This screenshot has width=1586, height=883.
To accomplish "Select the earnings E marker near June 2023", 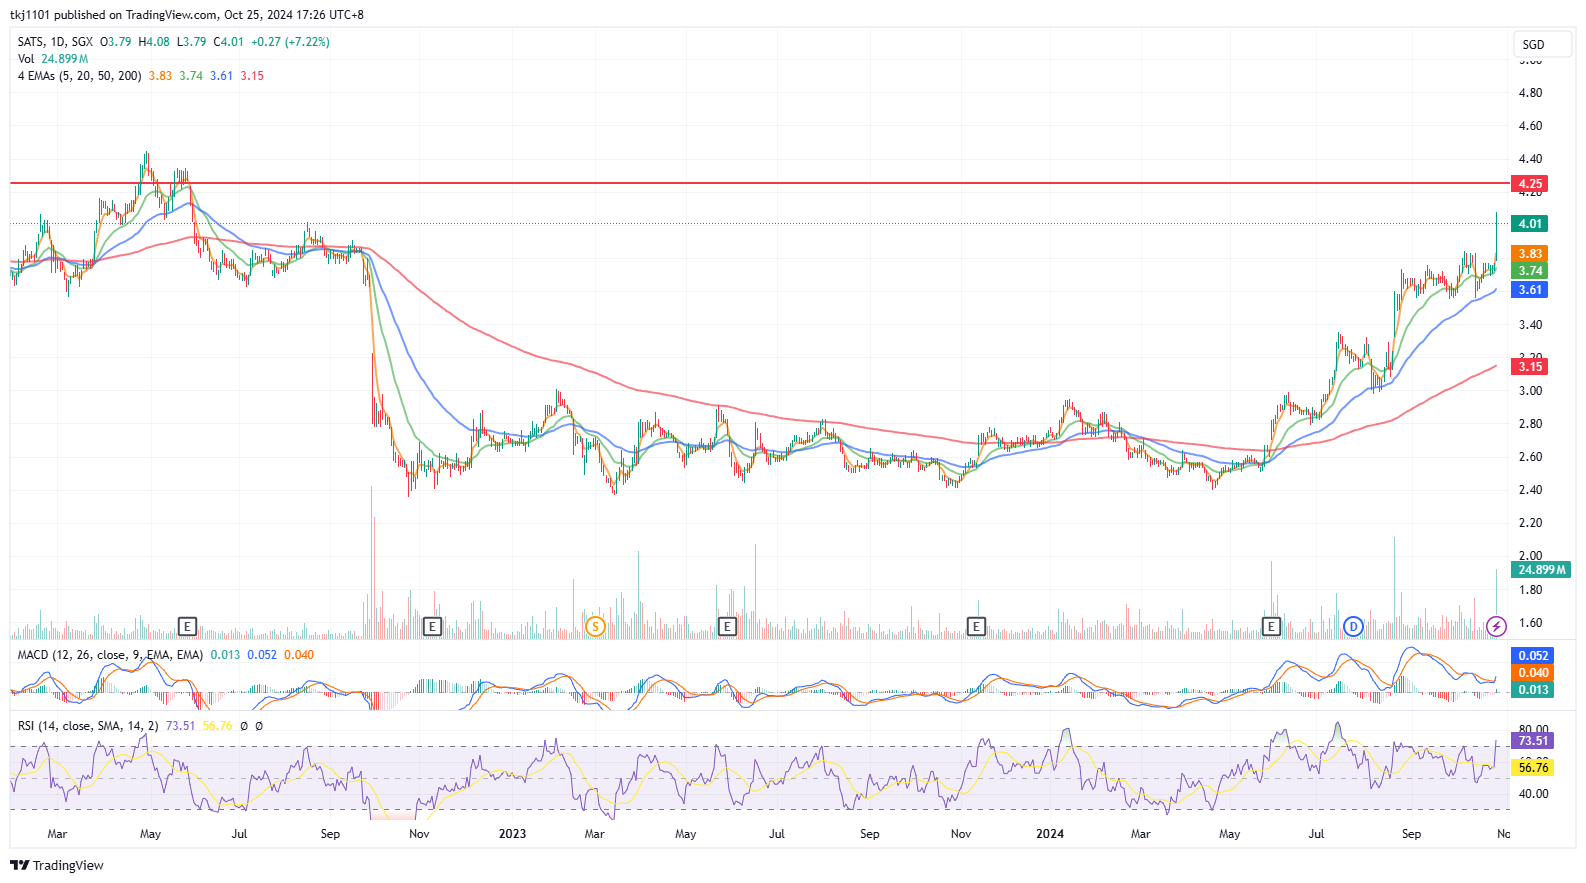I will click(x=727, y=626).
